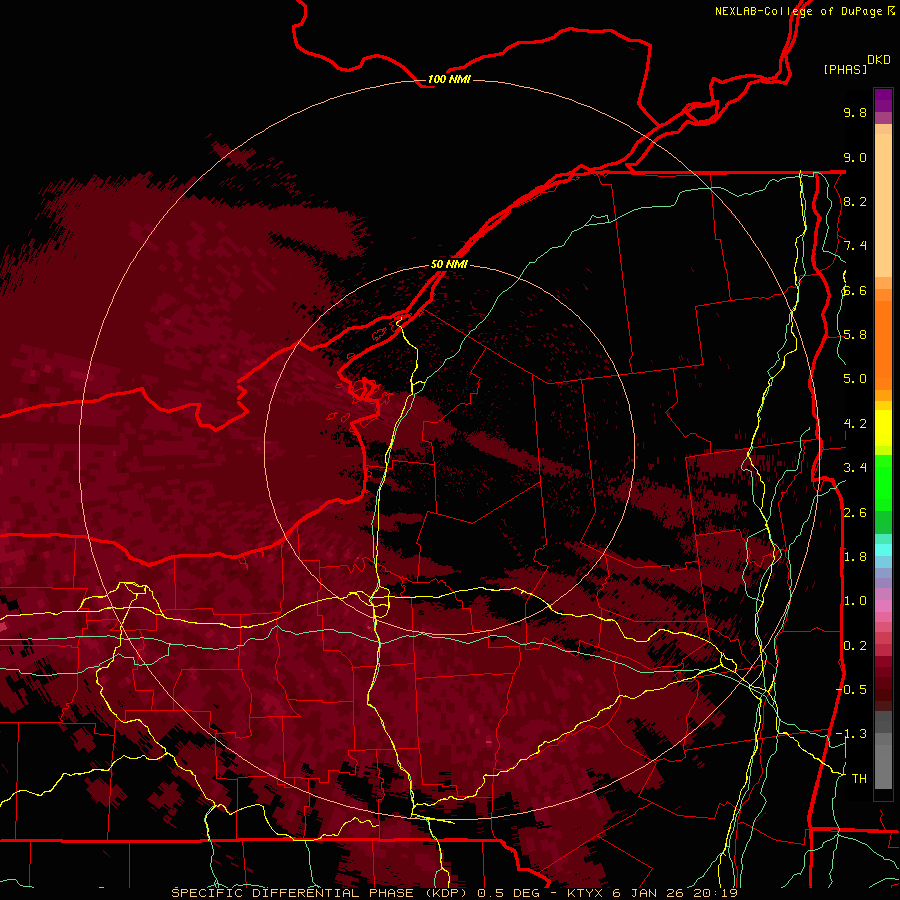Click the DKD units label above color scale
Screen dimensions: 900x900
tap(879, 60)
